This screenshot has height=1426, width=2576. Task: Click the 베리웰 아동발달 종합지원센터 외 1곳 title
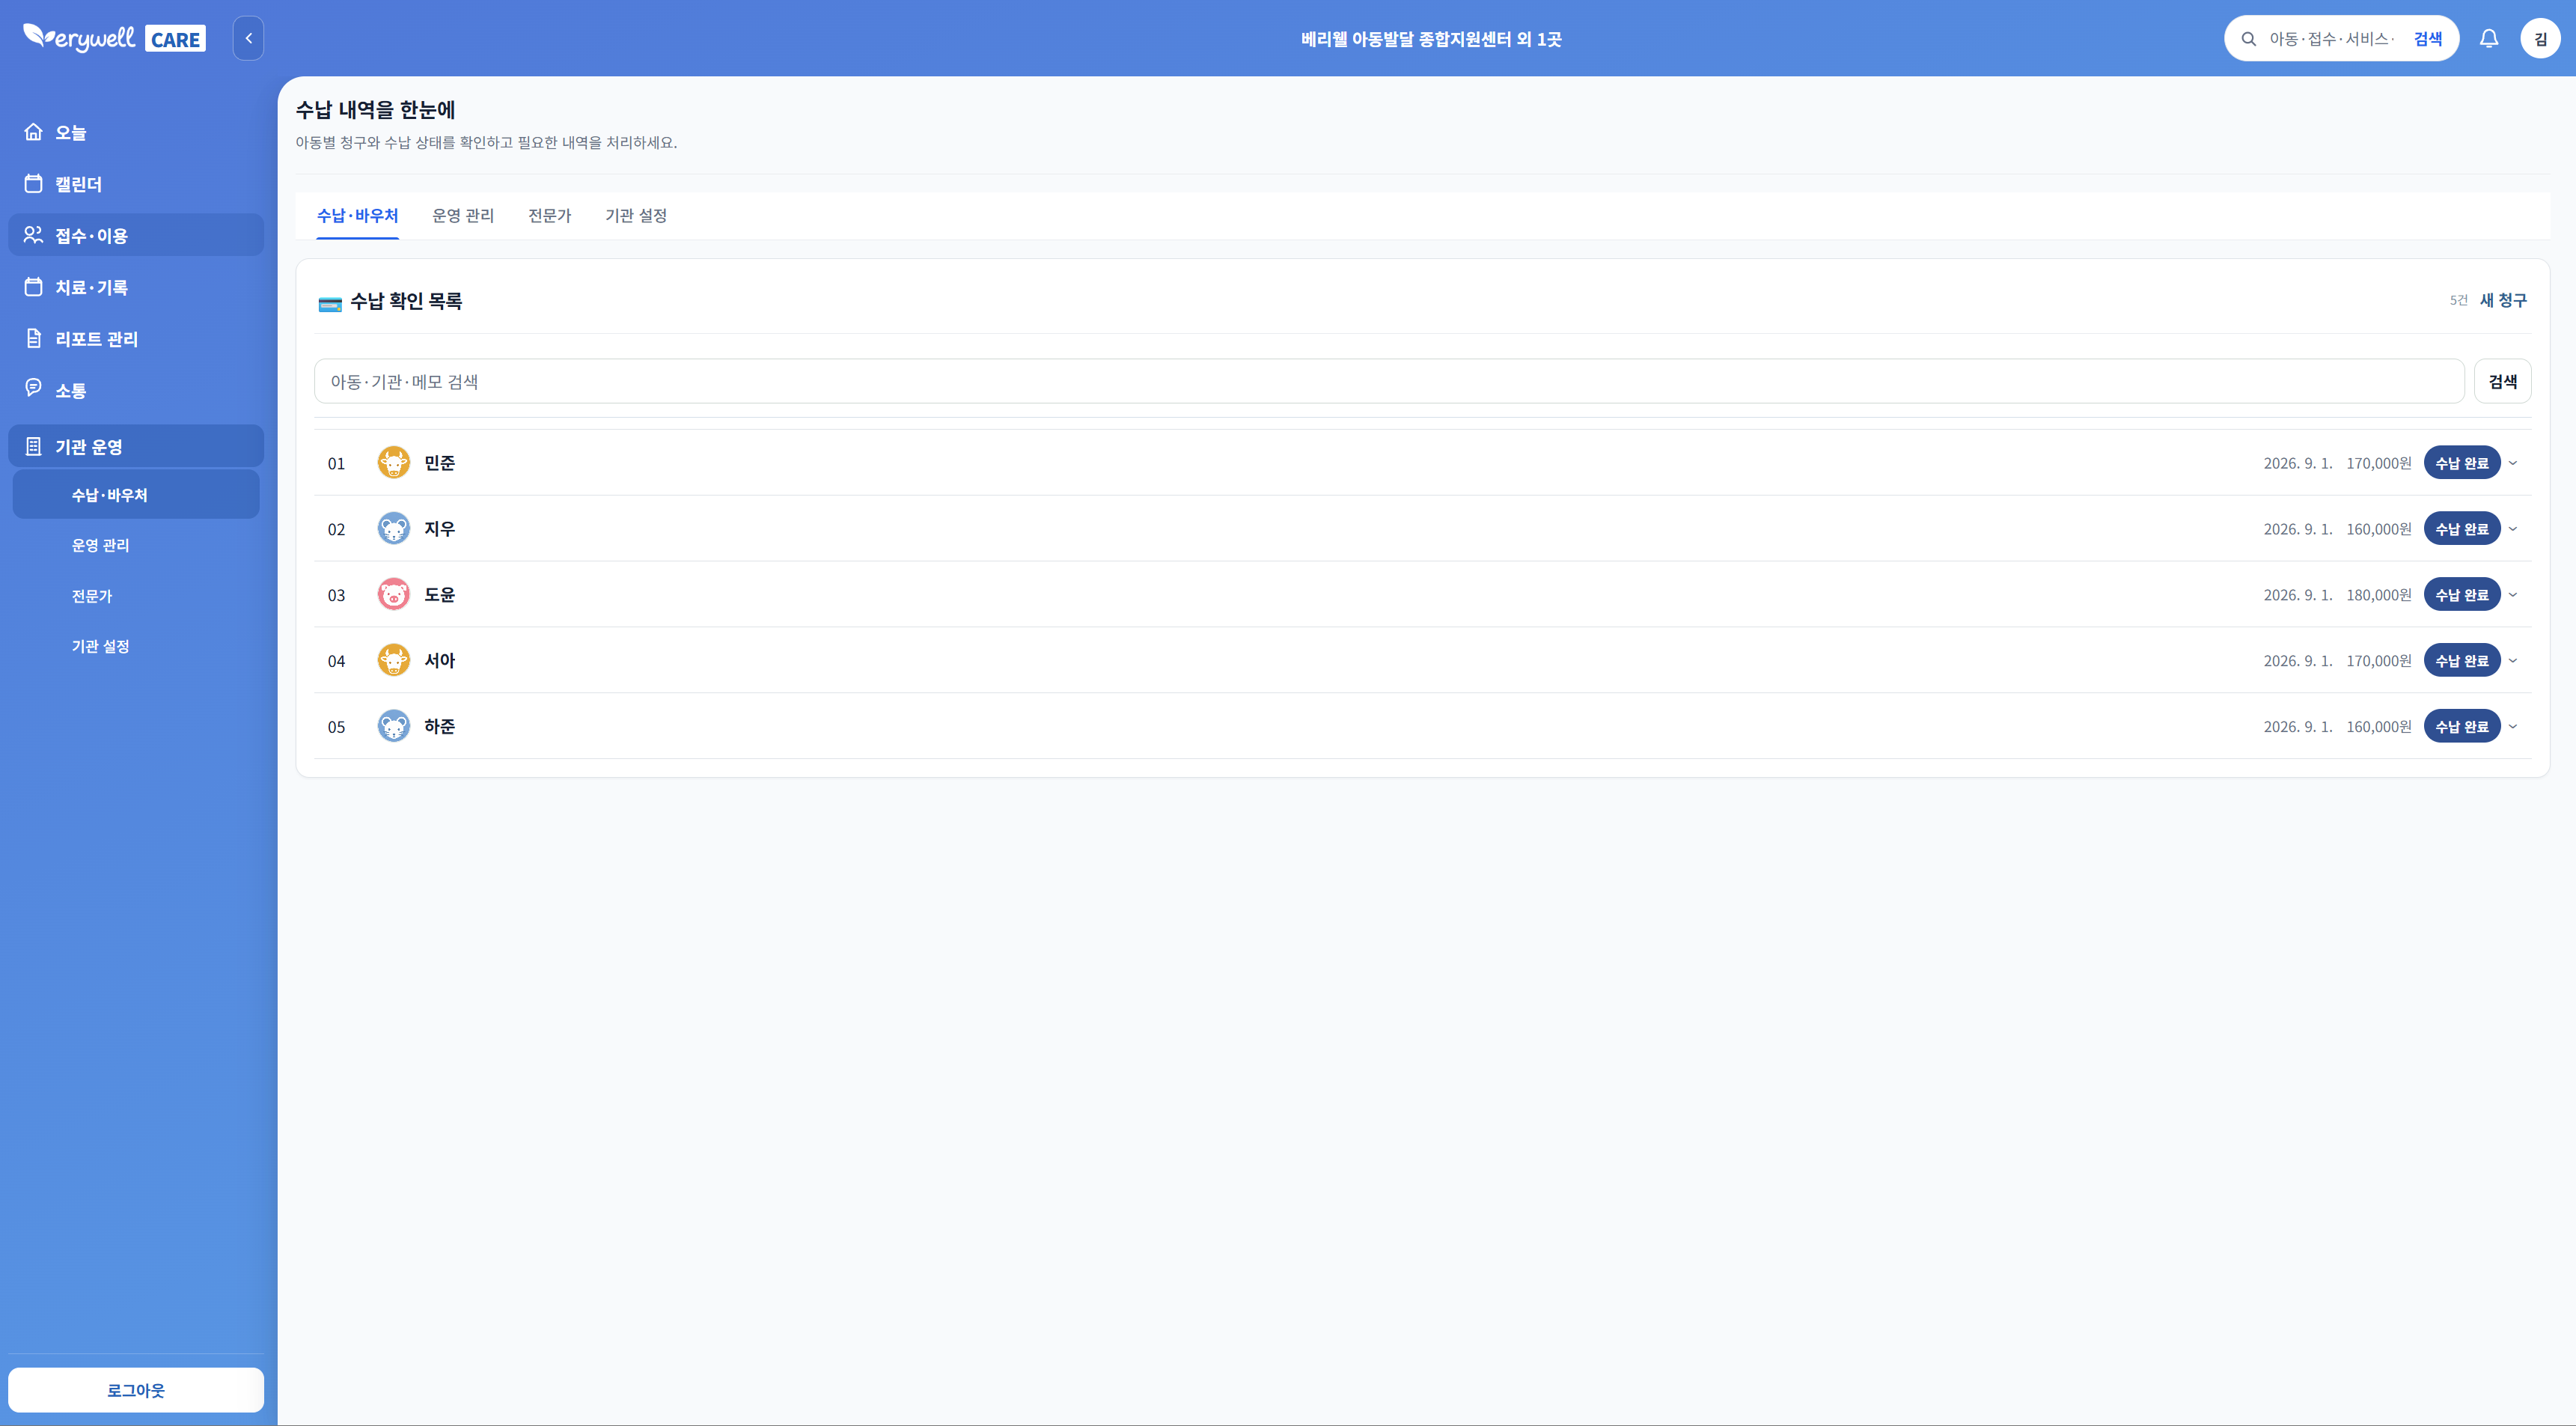coord(1430,39)
